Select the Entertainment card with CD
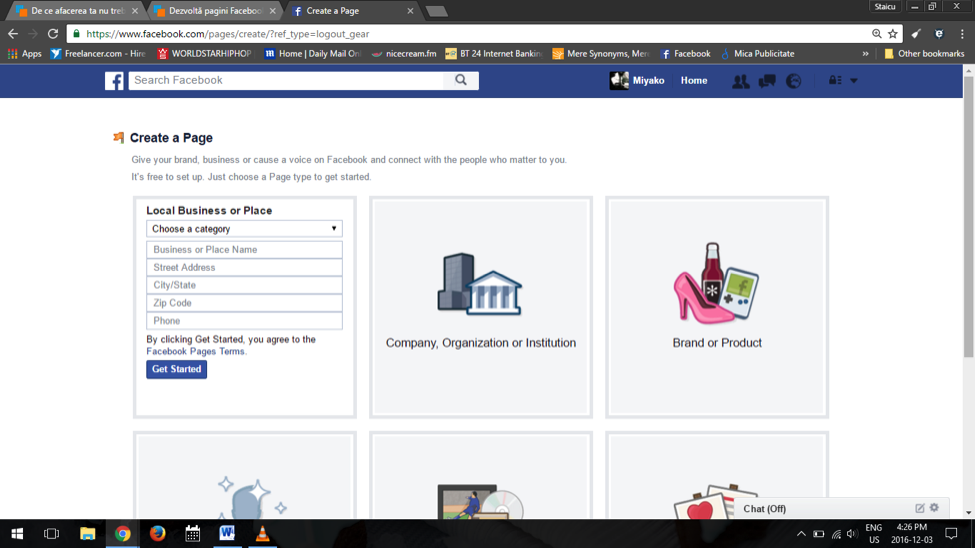 (x=481, y=476)
